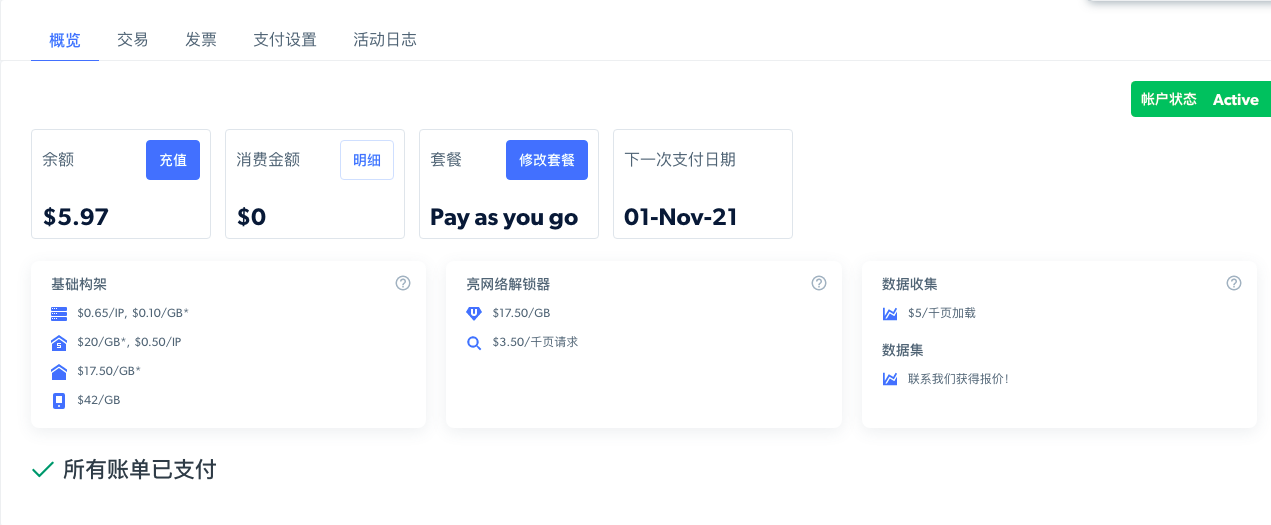Open help icon for 亮网络解锁器 card
The image size is (1271, 525).
(x=819, y=283)
